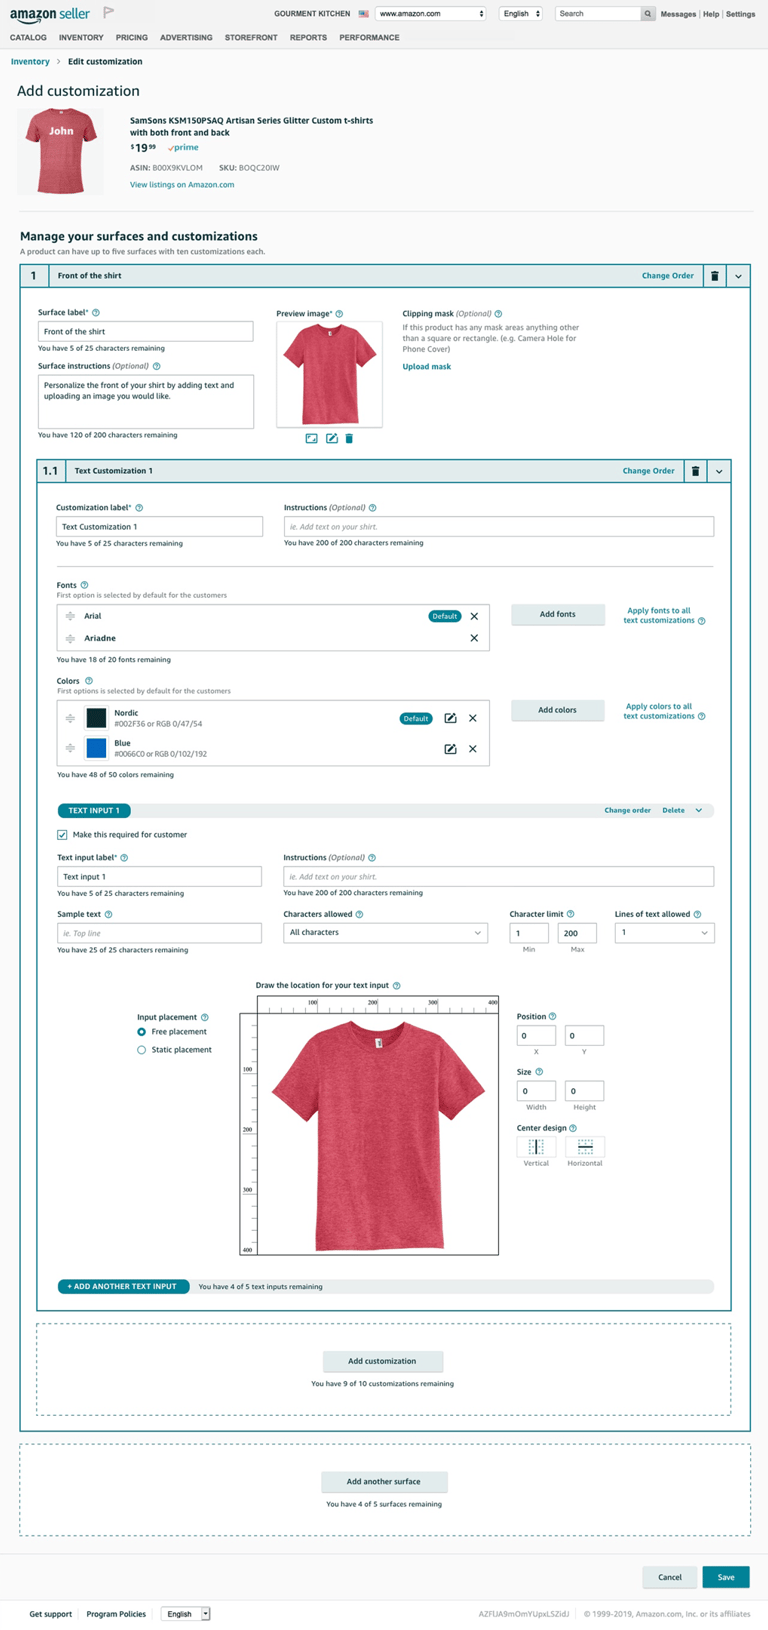Grab the Arial font reorder handle
The image size is (768, 1630).
click(70, 616)
